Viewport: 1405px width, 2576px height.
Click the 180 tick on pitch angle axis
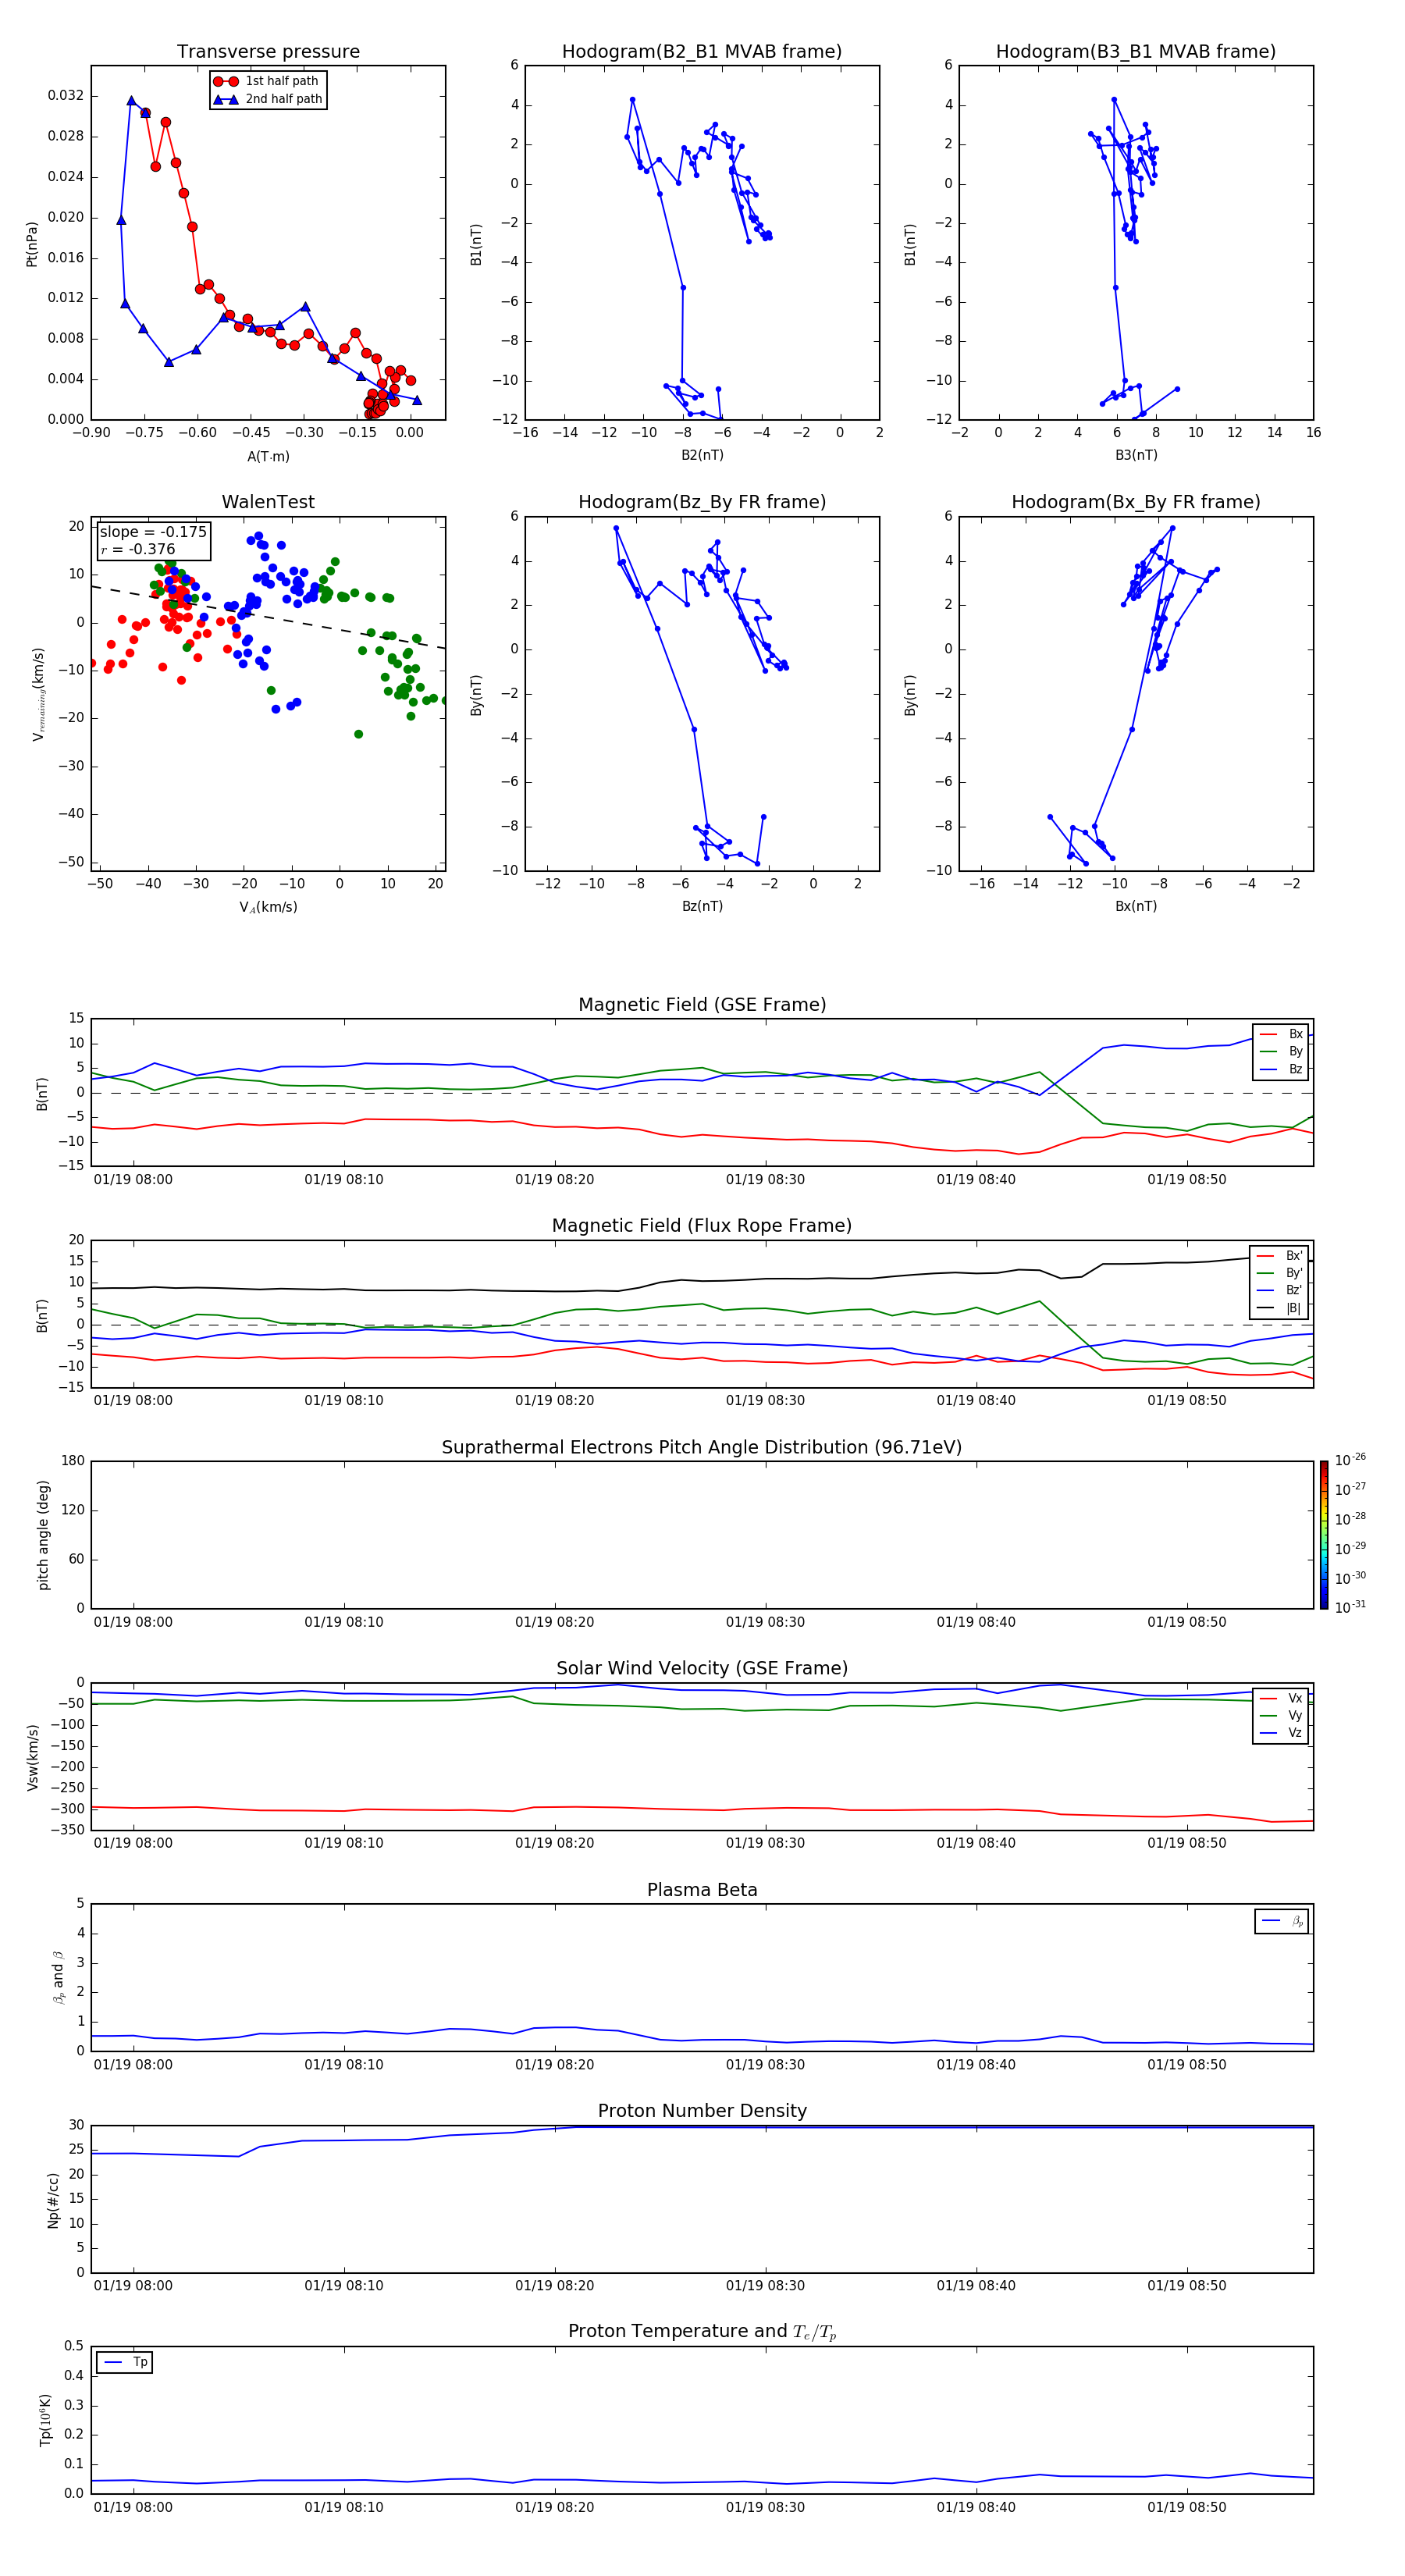(73, 1461)
